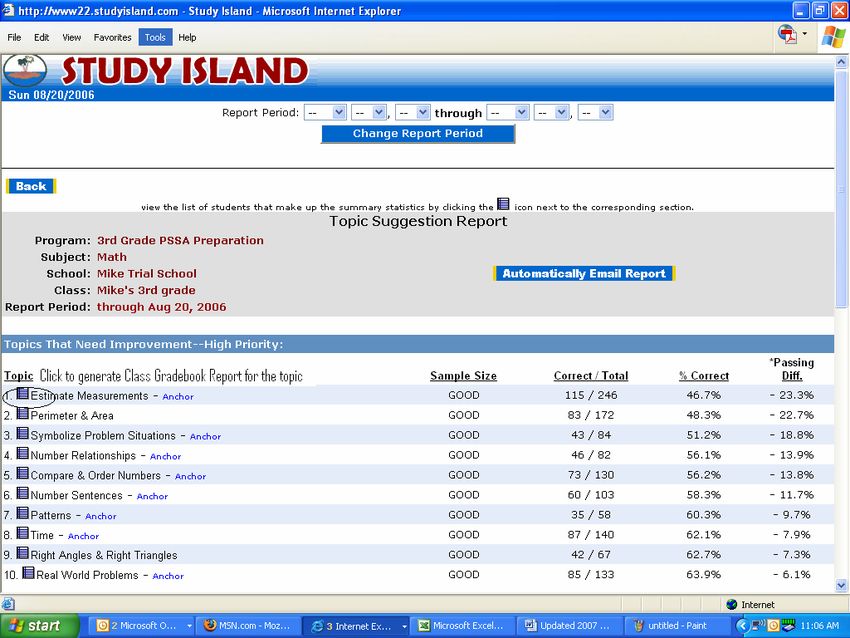The width and height of the screenshot is (850, 638).
Task: Open the View menu
Action: pyautogui.click(x=72, y=37)
